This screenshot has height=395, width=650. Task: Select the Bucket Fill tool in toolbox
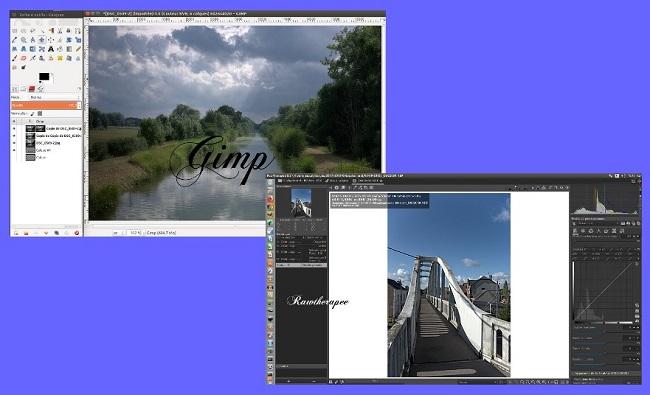[x=60, y=49]
